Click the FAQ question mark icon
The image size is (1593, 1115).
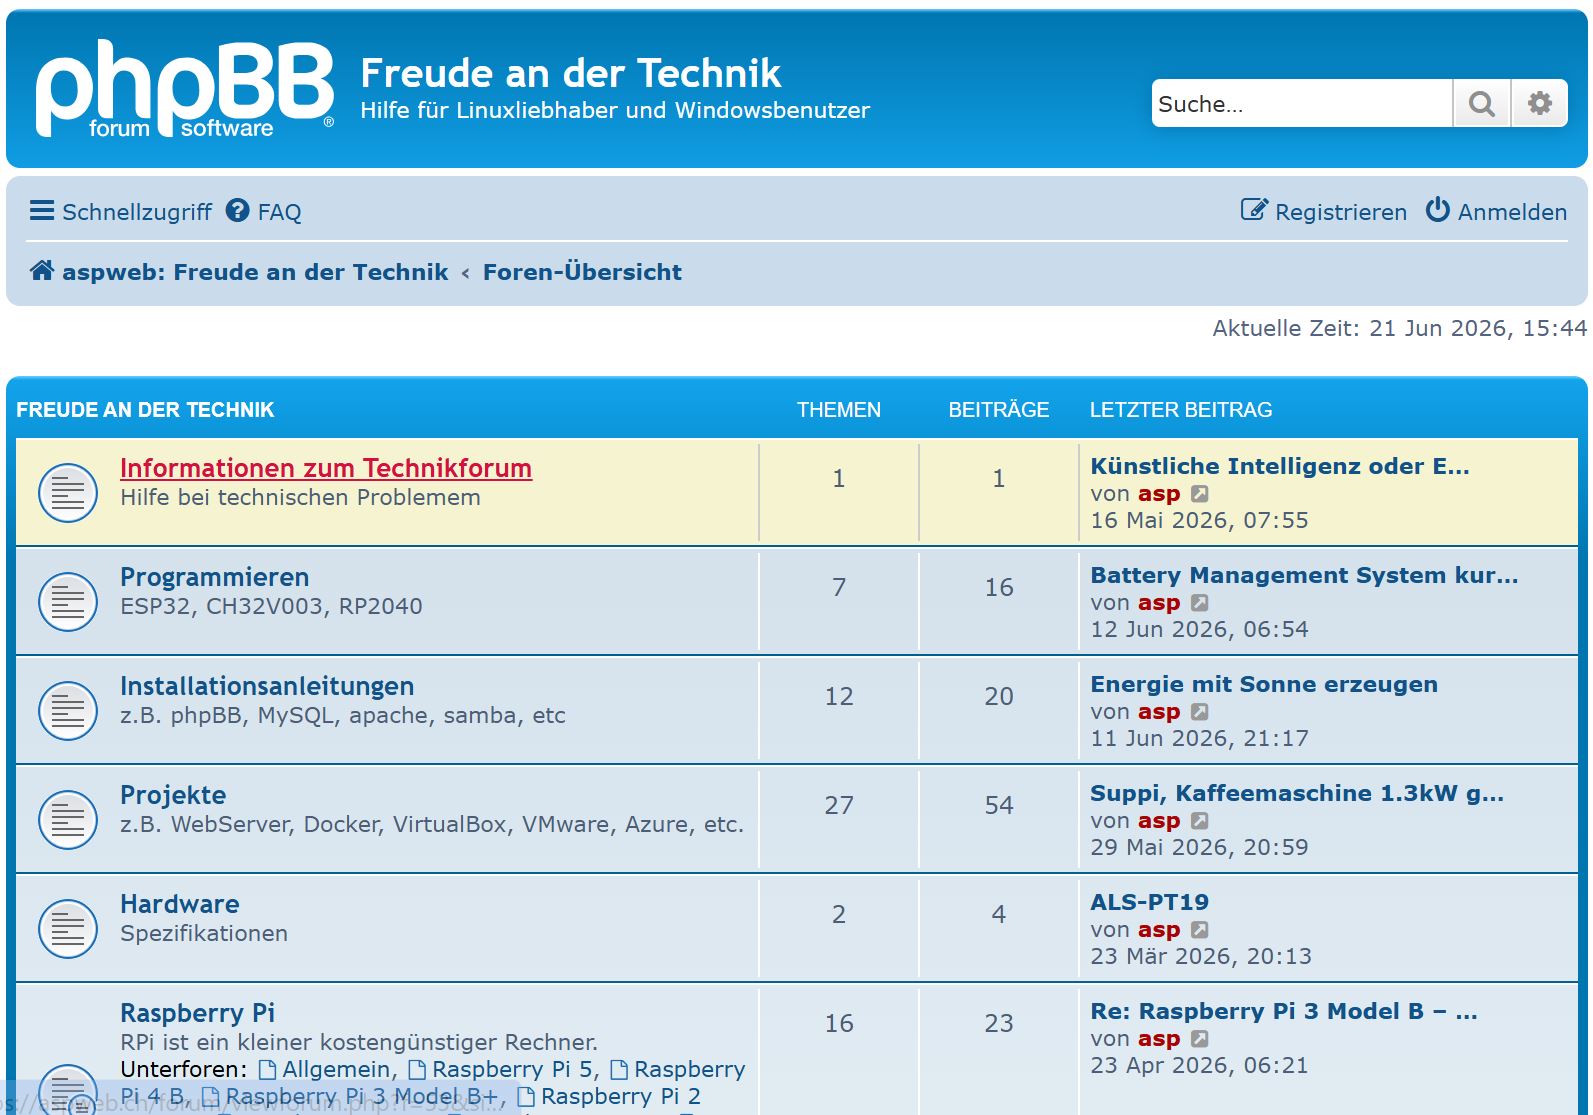pos(237,211)
